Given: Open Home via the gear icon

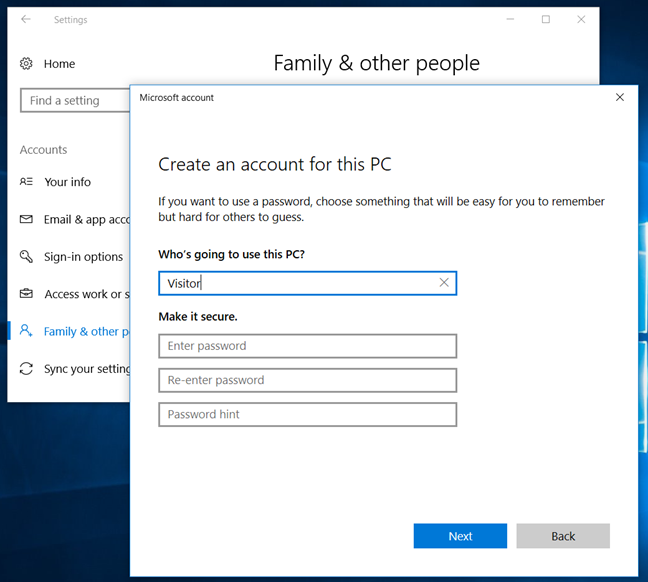Looking at the screenshot, I should coord(26,64).
